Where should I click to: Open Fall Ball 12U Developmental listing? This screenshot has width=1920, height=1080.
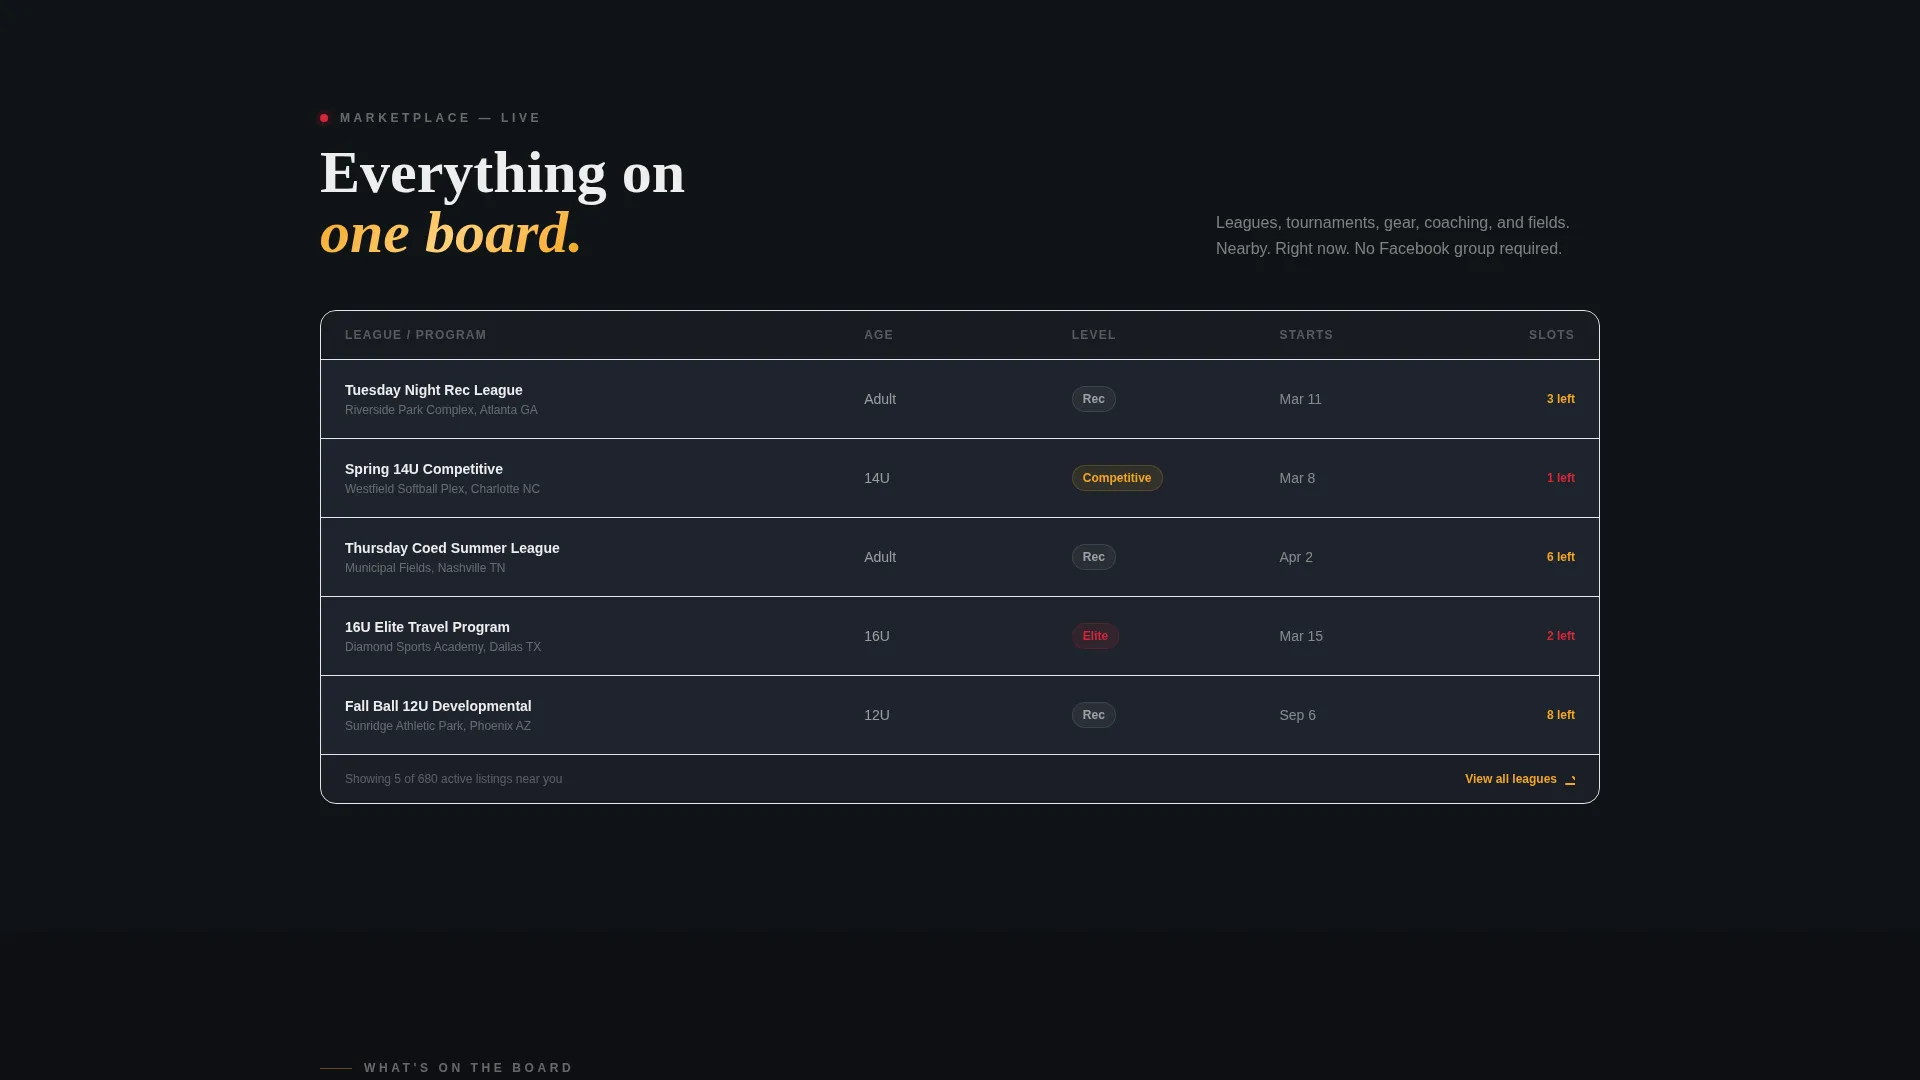960,715
